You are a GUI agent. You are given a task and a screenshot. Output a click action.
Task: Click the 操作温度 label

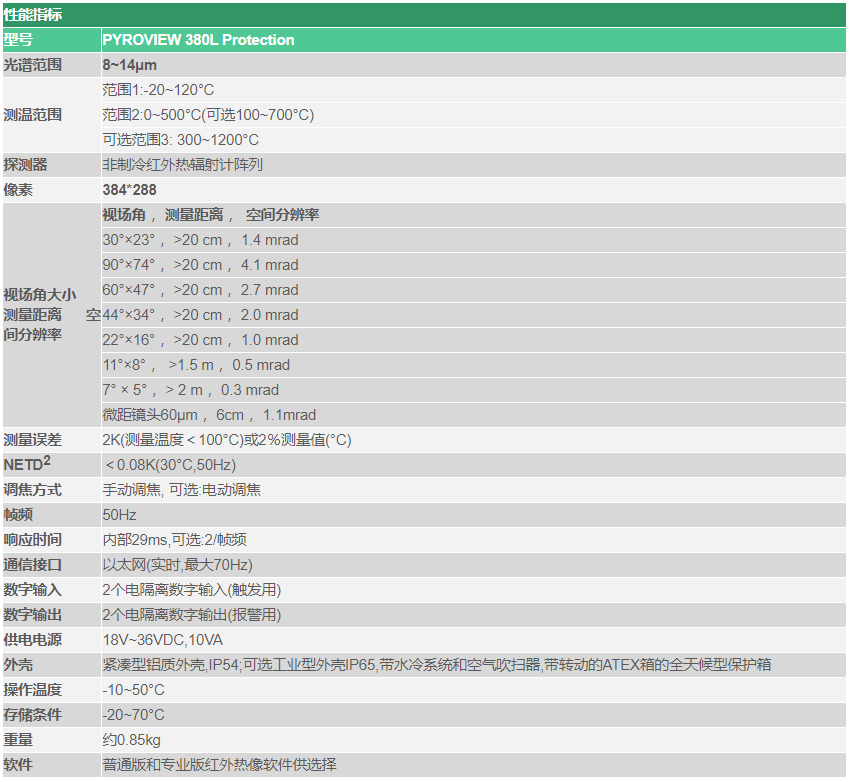33,689
